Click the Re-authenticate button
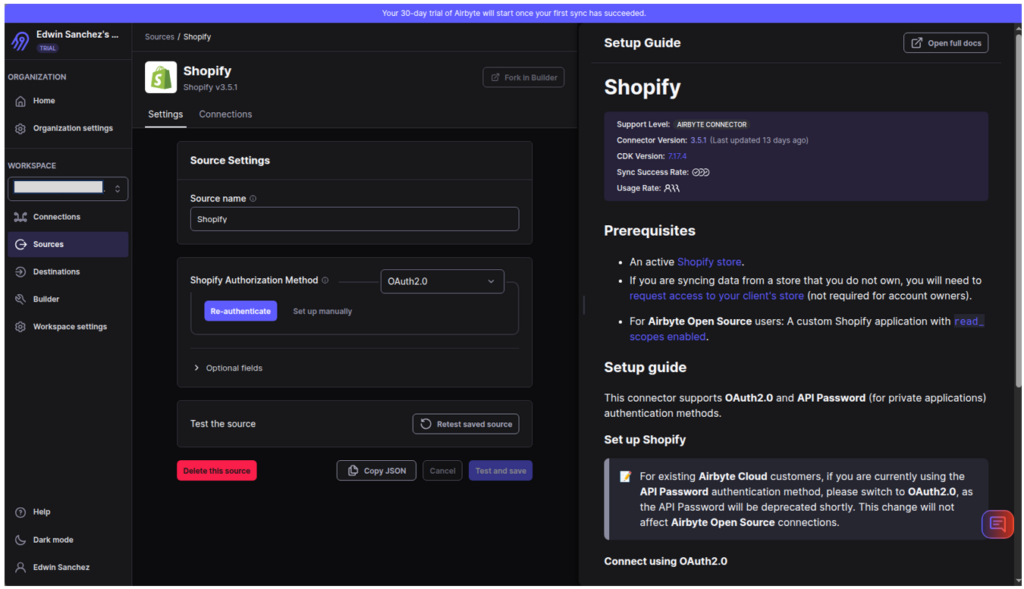 click(x=240, y=311)
